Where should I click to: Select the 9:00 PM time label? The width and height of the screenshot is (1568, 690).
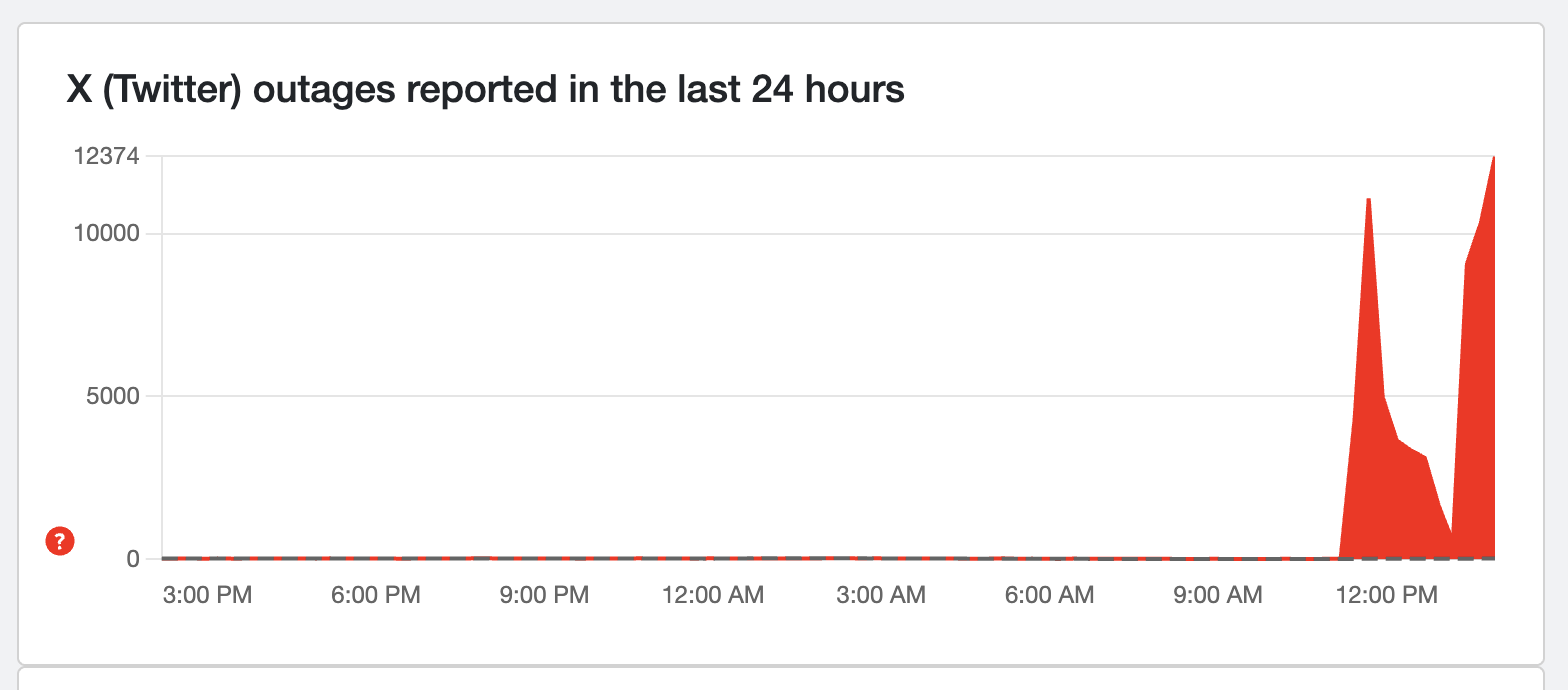click(x=544, y=595)
